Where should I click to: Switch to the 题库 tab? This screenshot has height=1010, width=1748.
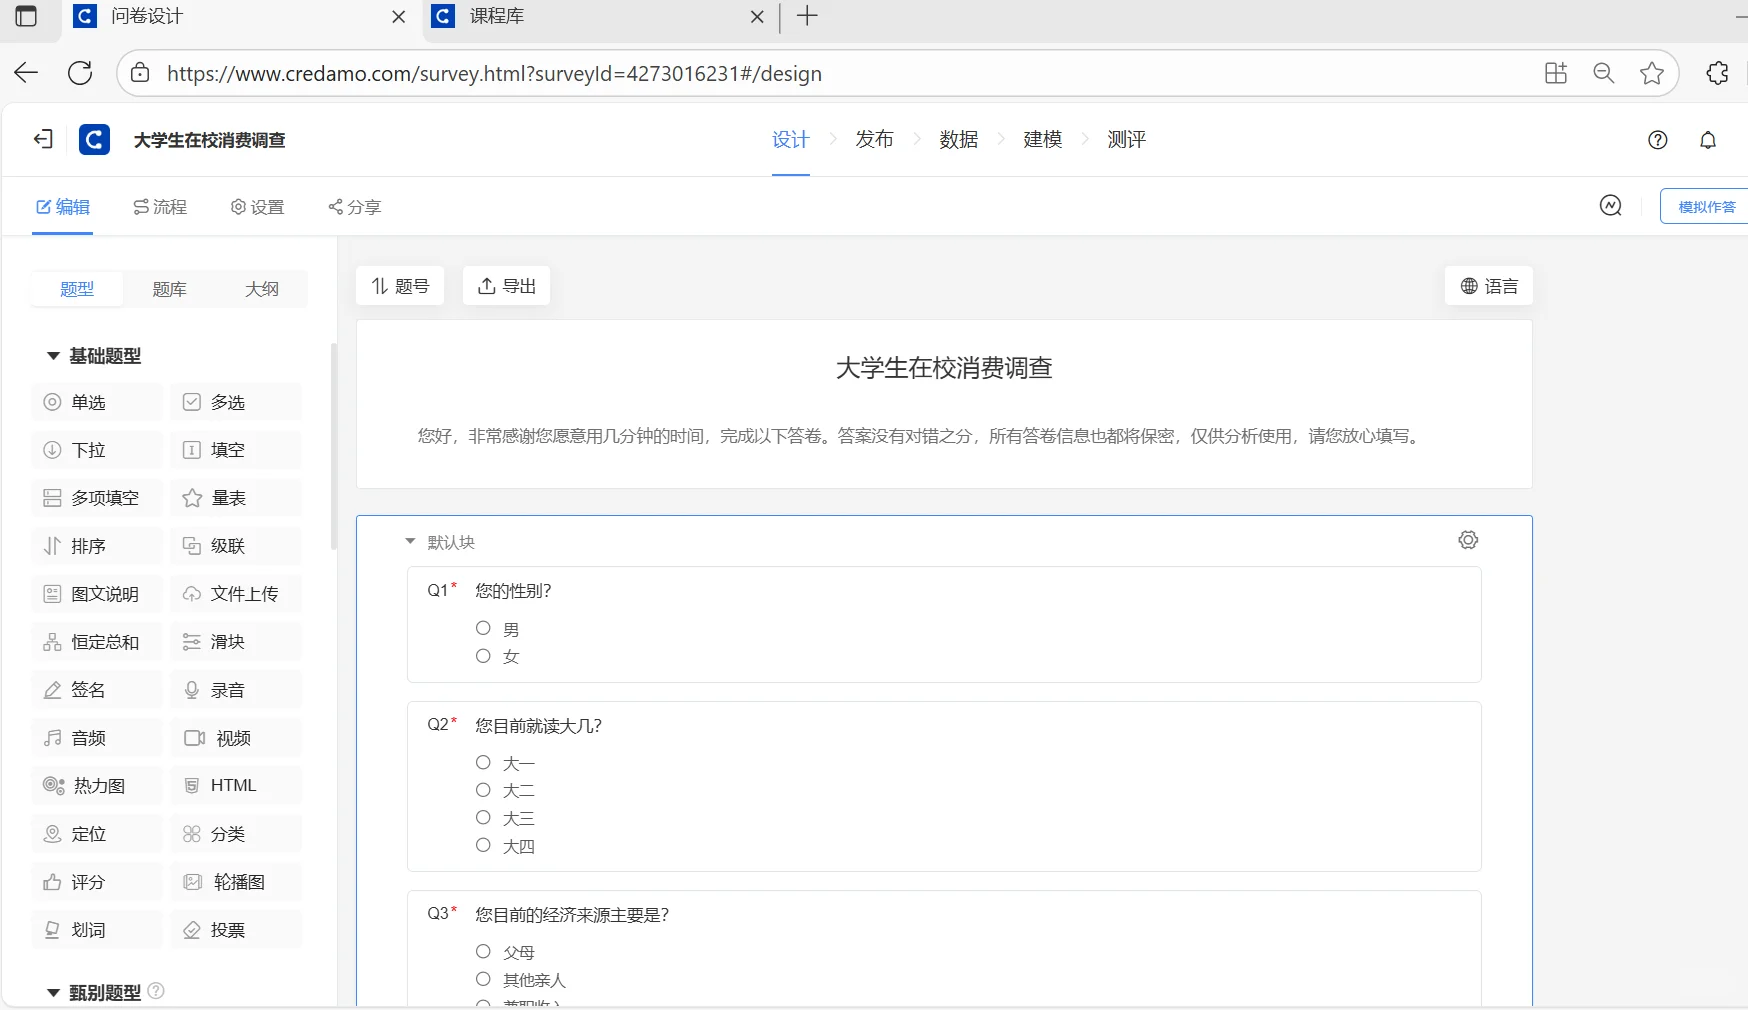click(169, 289)
